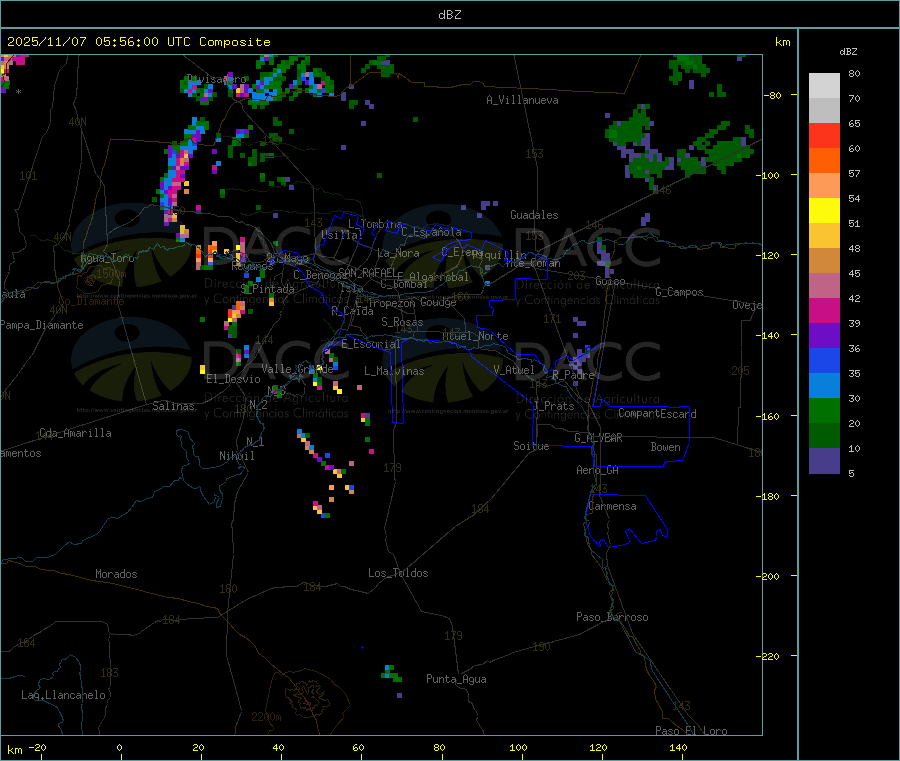Image resolution: width=900 pixels, height=761 pixels.
Task: Click the legend value 42
Action: pyautogui.click(x=854, y=298)
